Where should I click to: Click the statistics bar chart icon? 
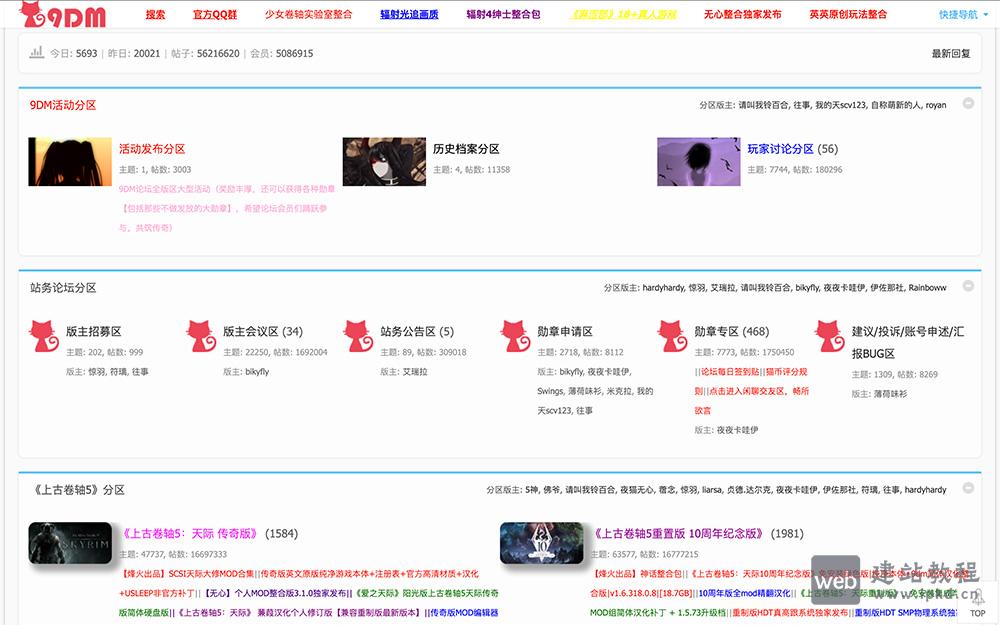(x=36, y=52)
